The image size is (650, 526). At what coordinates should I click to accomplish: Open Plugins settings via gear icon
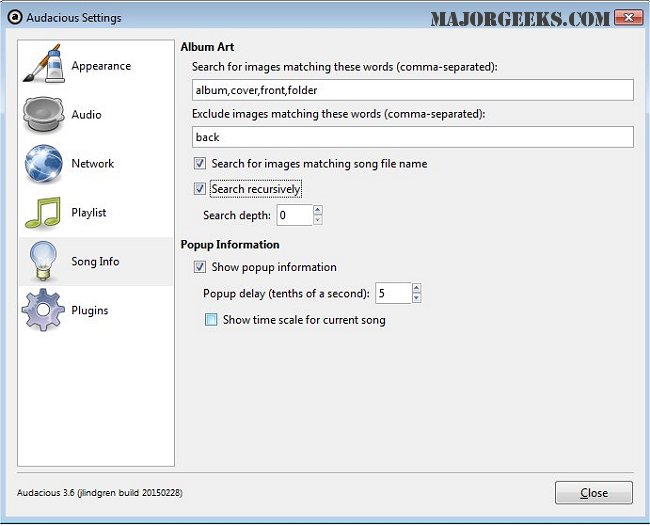pos(44,310)
